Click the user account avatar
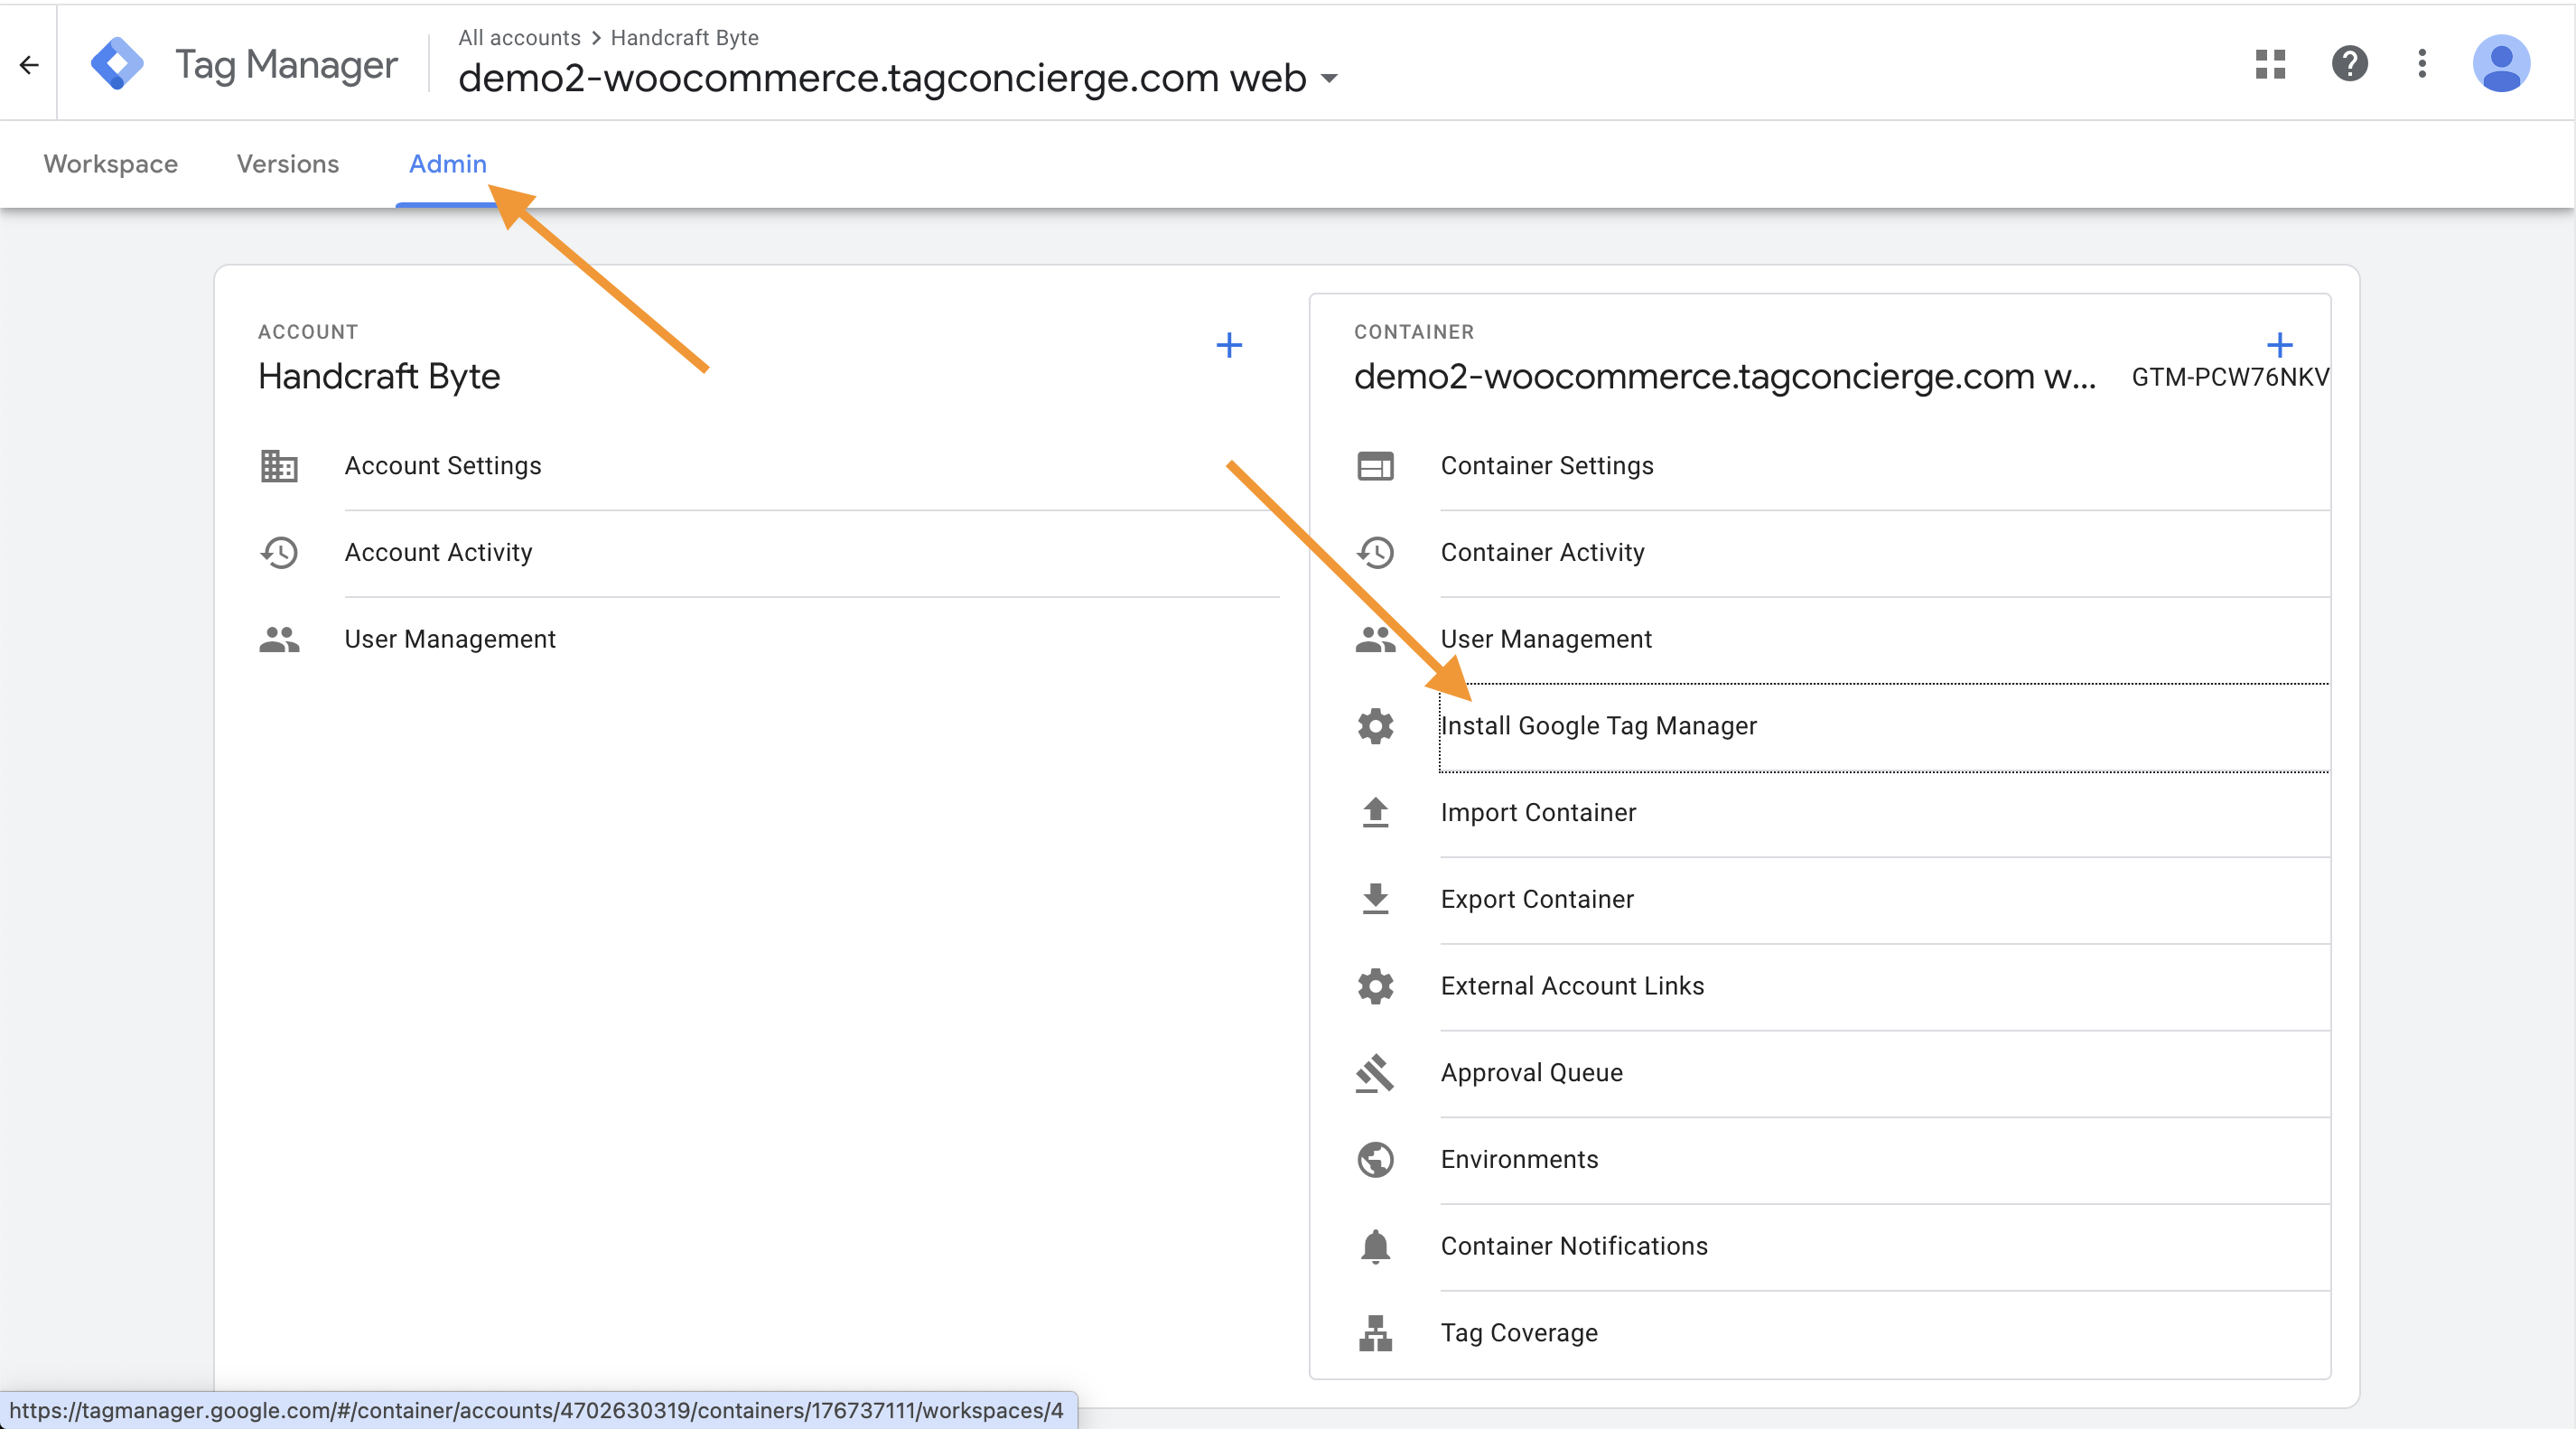The width and height of the screenshot is (2576, 1429). (2501, 64)
